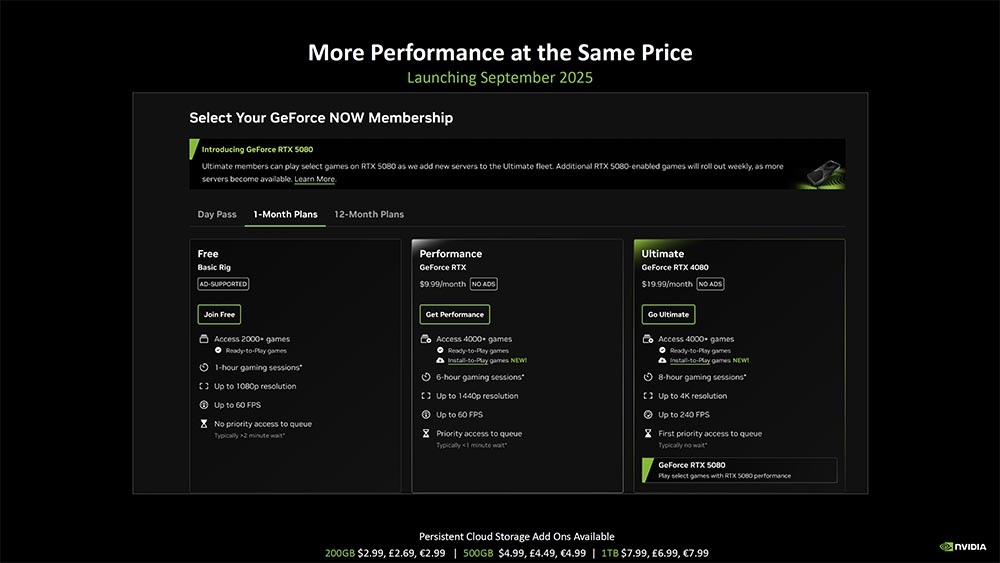Click the GeForce RTX 5080 banner in Ultimate
The width and height of the screenshot is (1000, 563).
739,470
